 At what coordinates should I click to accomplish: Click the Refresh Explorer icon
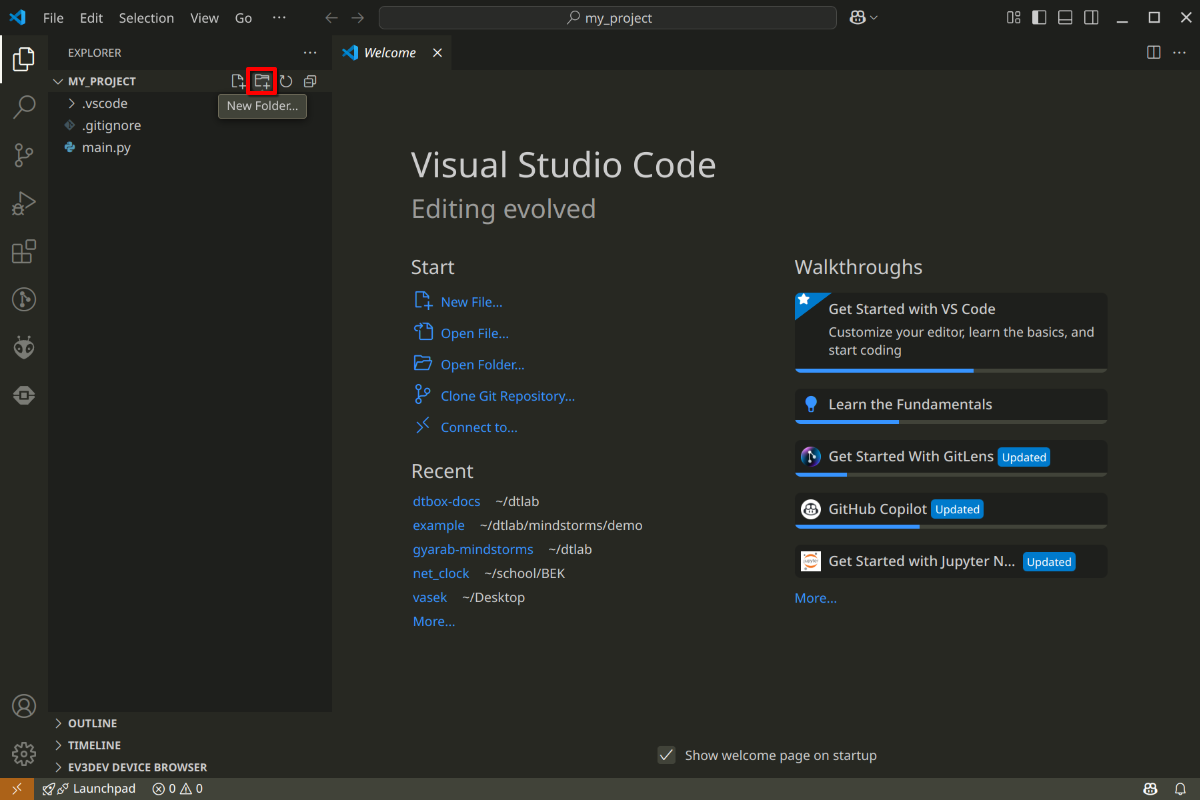[x=286, y=81]
